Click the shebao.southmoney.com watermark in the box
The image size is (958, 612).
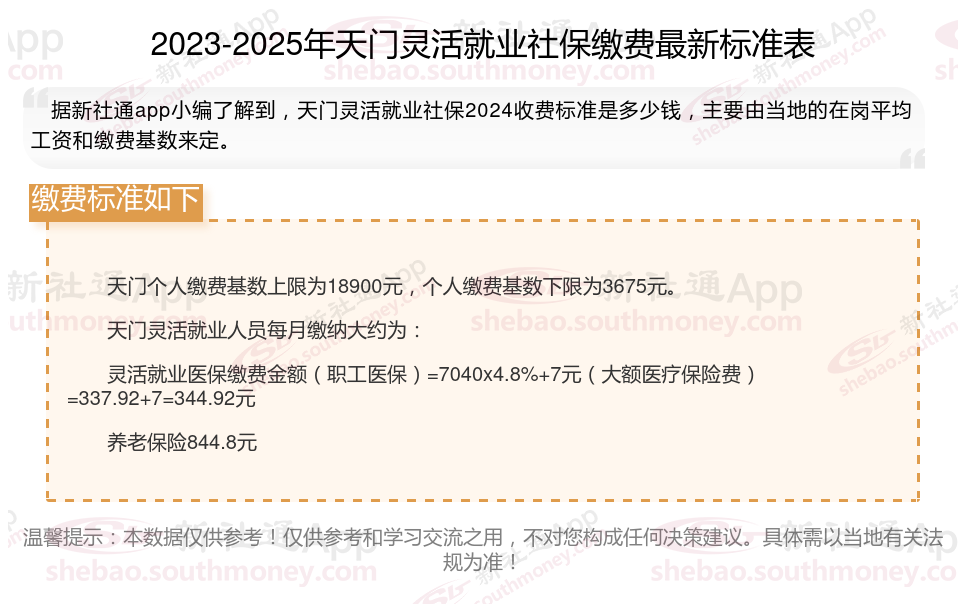(636, 321)
